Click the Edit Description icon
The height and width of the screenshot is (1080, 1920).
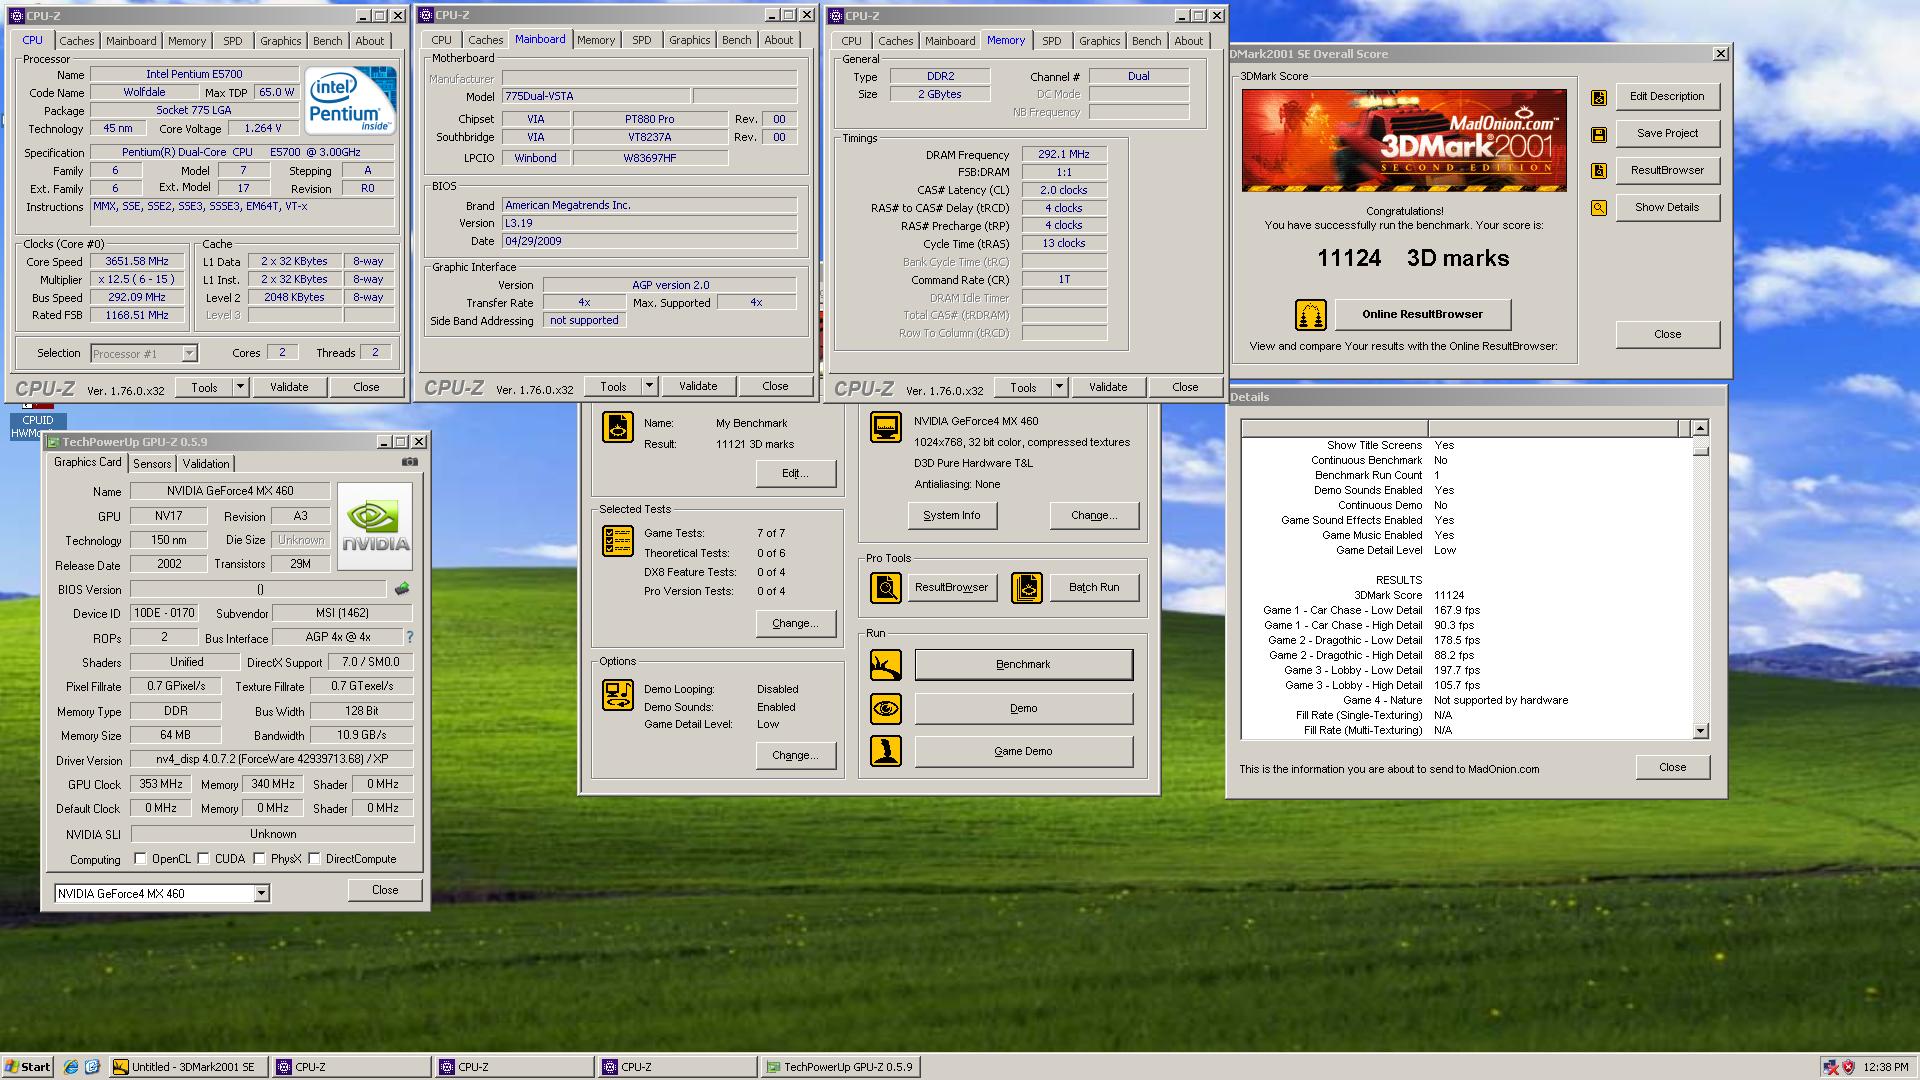pyautogui.click(x=1599, y=97)
